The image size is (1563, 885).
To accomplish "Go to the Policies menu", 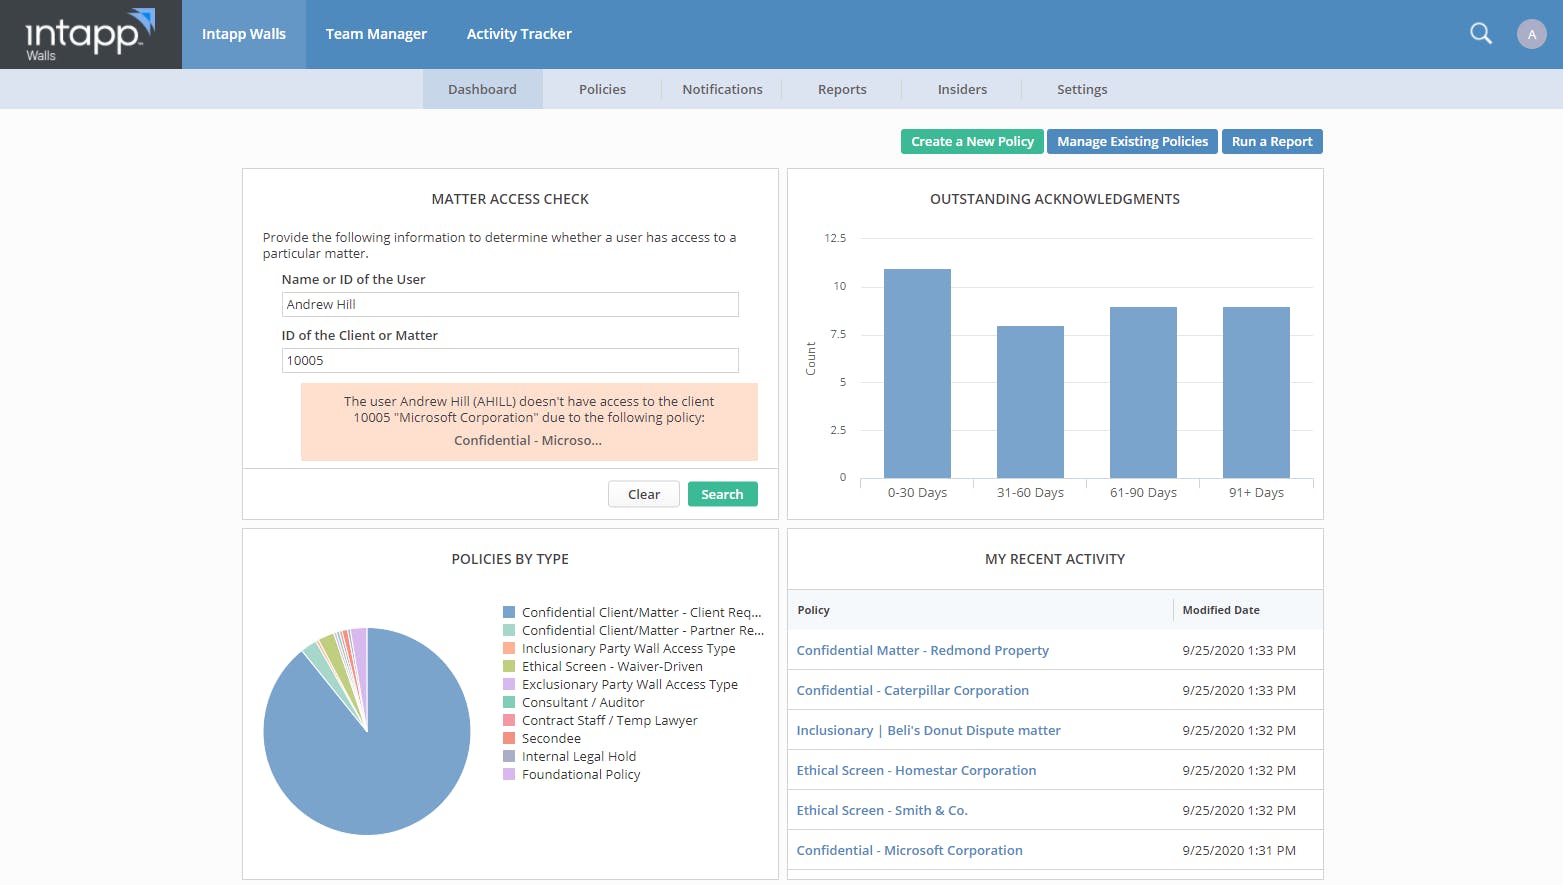I will point(602,89).
